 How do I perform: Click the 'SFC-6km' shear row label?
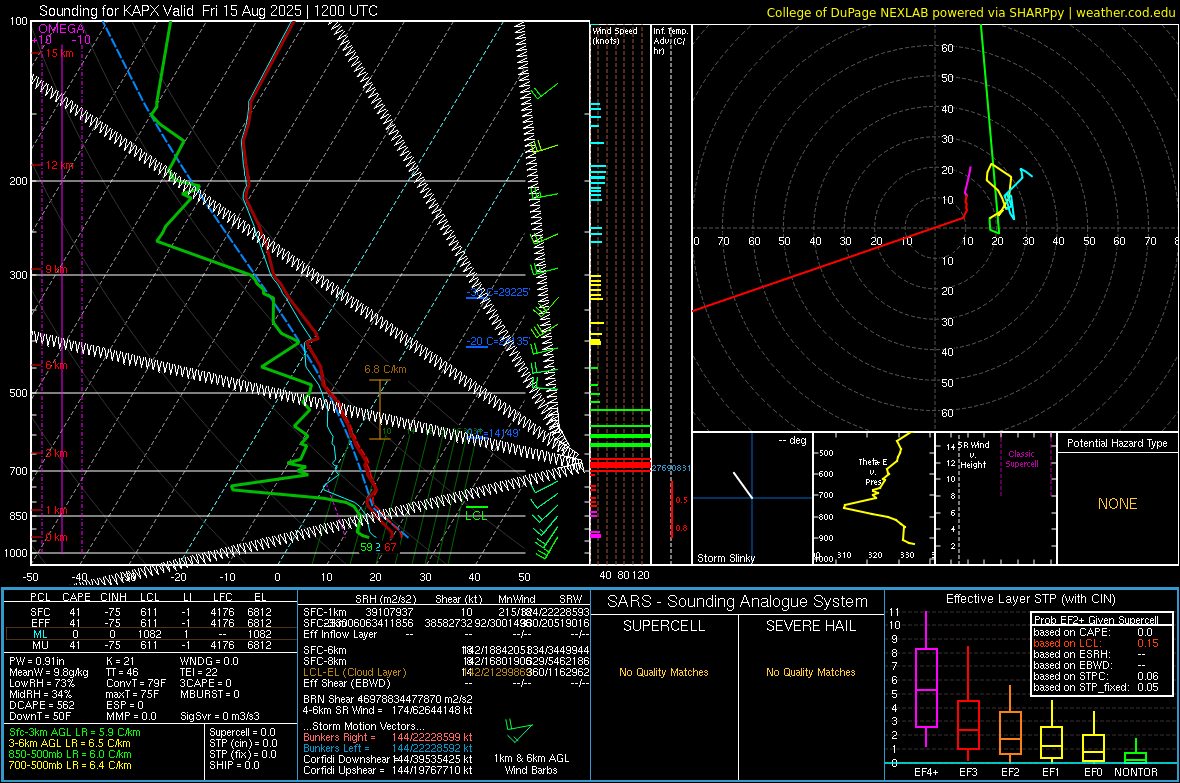click(324, 650)
